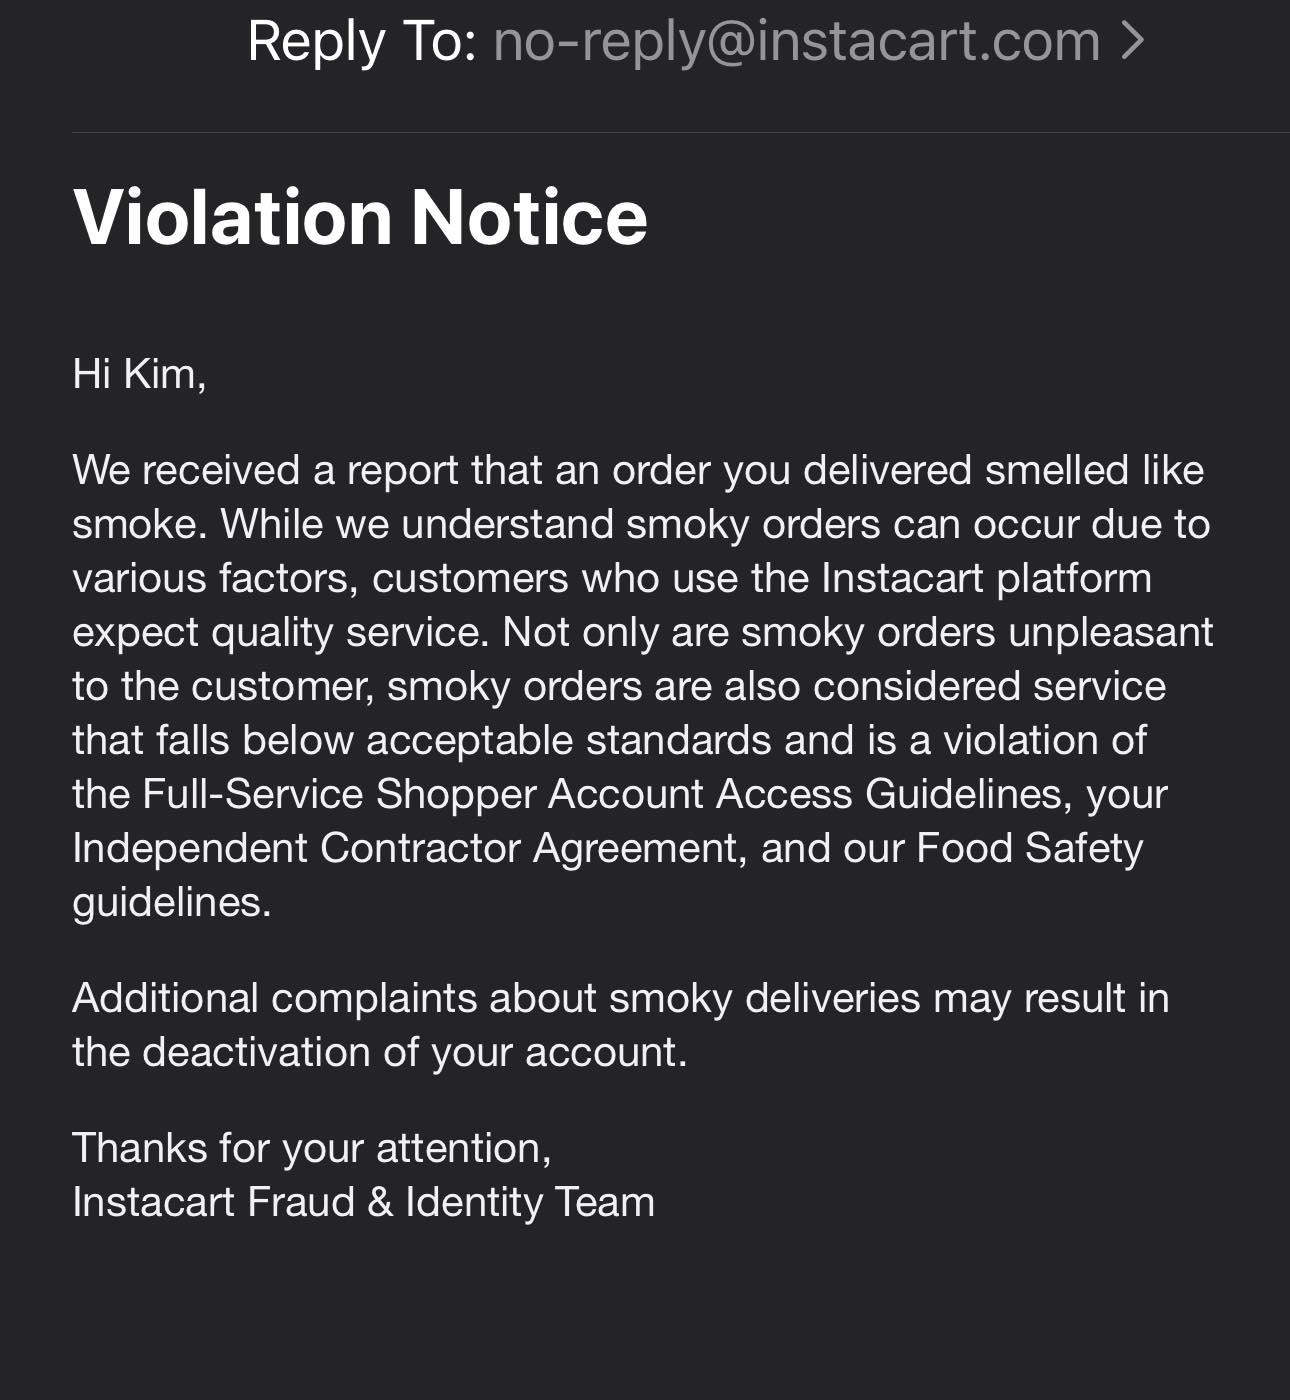Click the line starting 'We received a report'
The width and height of the screenshot is (1290, 1400).
coord(638,470)
